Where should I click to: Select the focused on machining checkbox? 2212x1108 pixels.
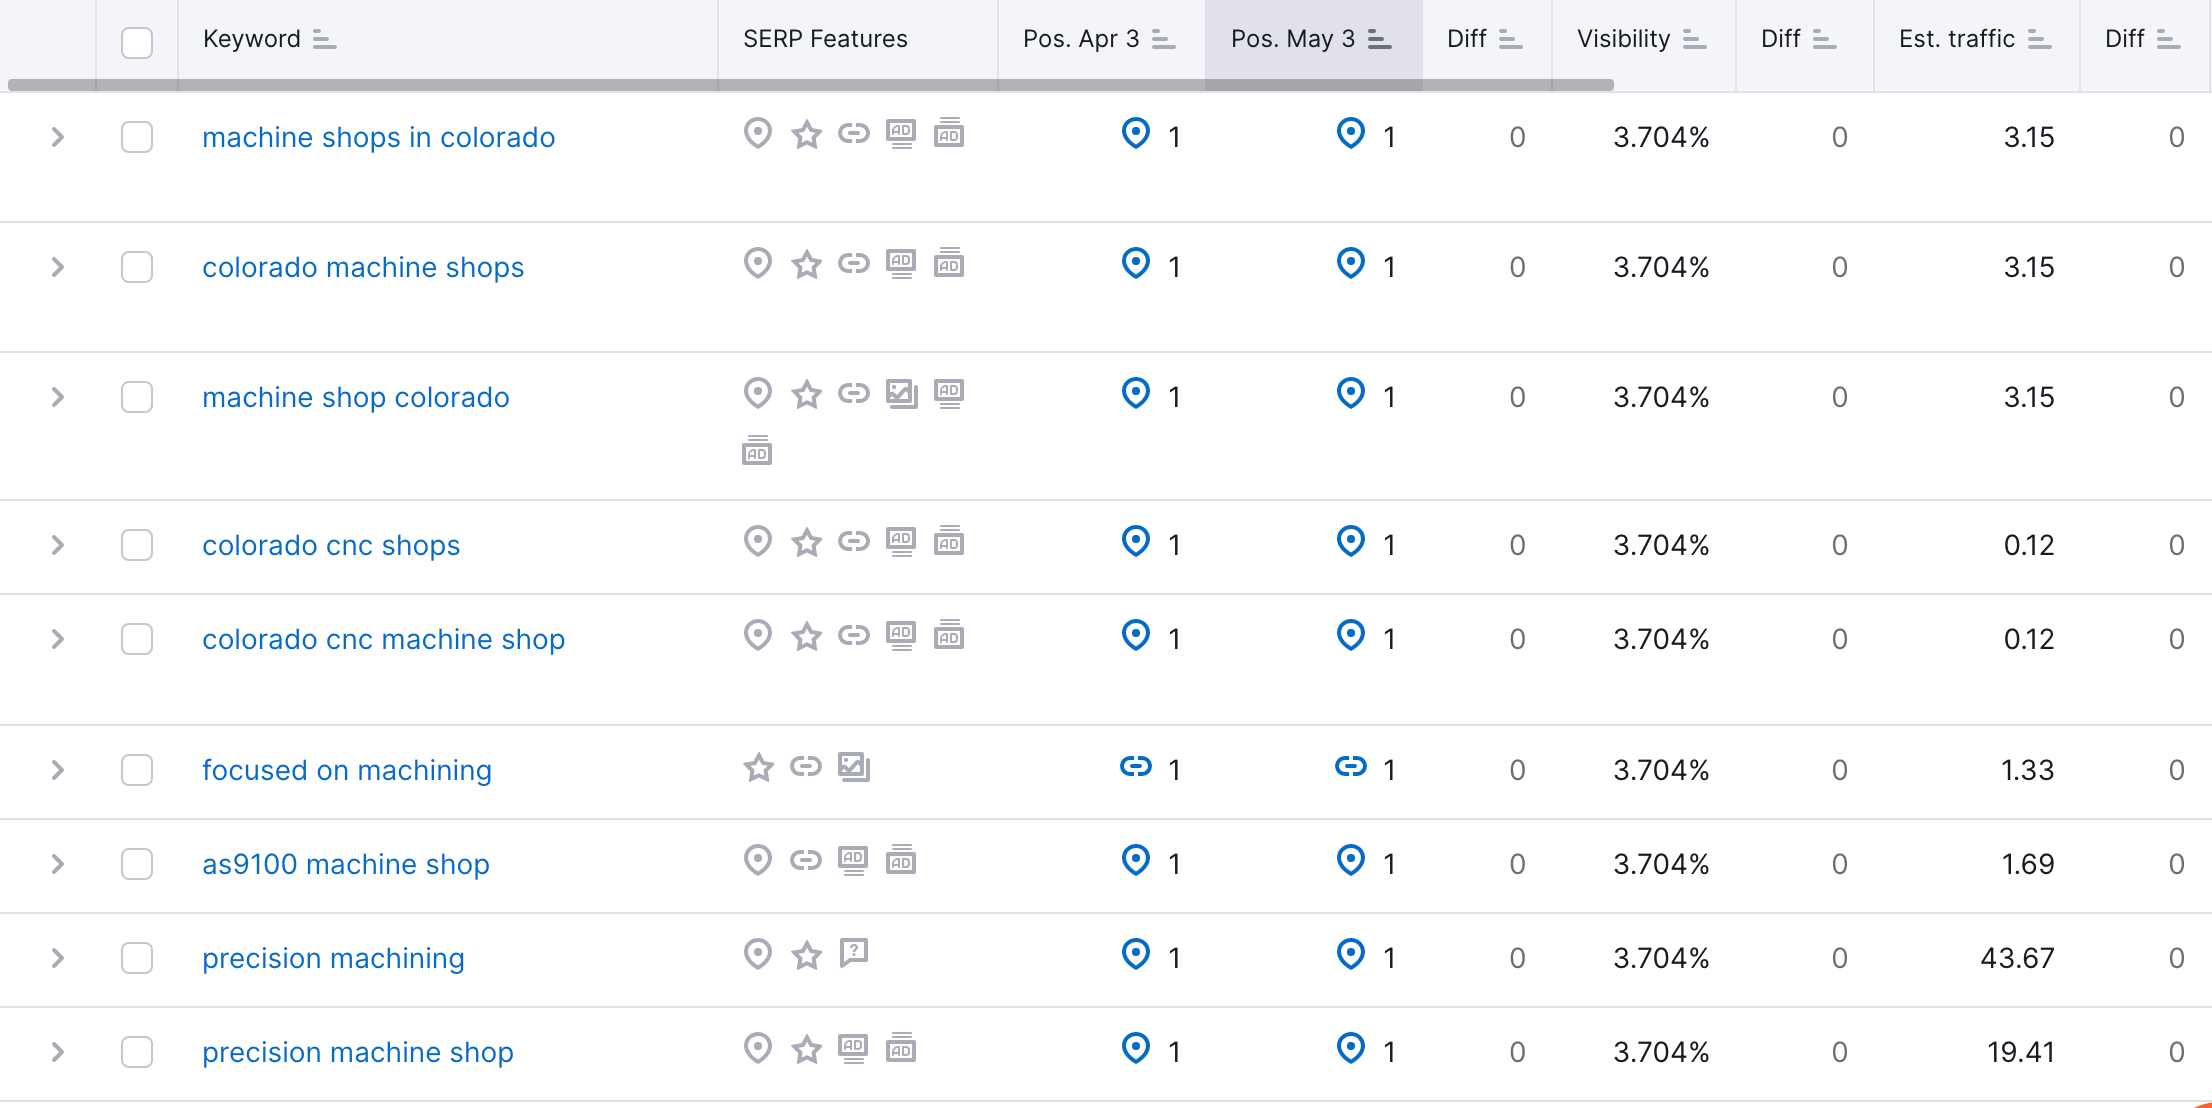coord(137,770)
